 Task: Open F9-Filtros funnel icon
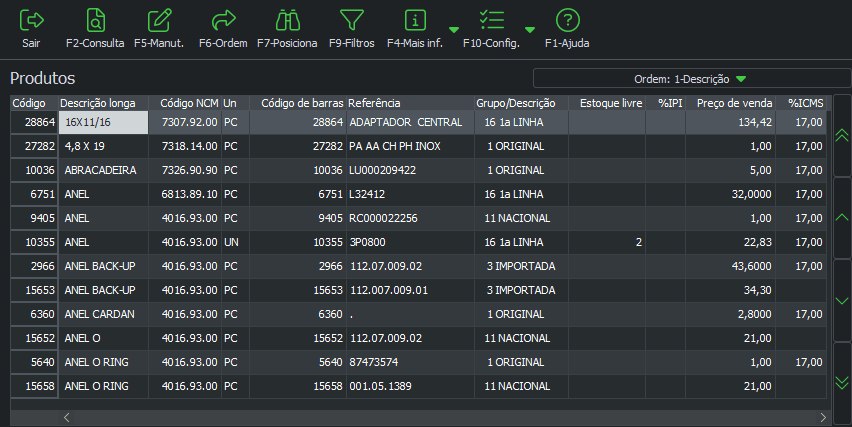pyautogui.click(x=352, y=21)
